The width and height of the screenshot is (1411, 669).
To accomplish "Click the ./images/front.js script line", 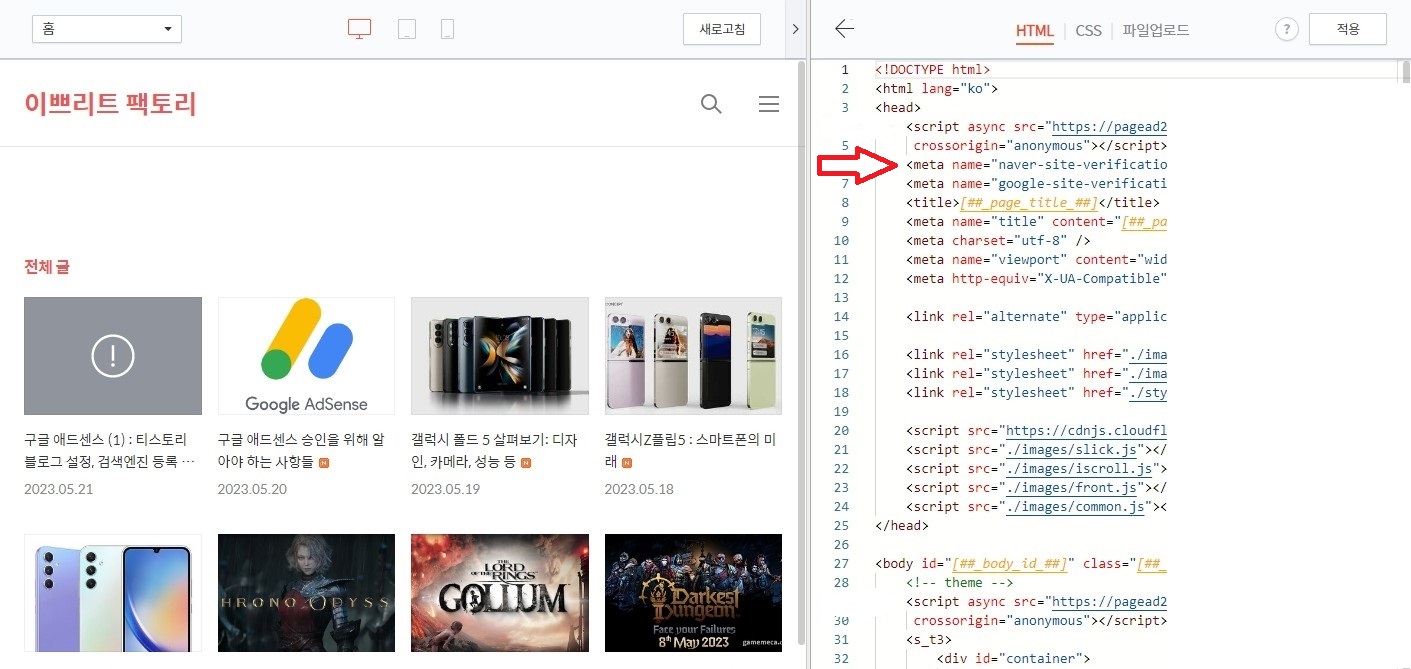I will [x=1037, y=488].
